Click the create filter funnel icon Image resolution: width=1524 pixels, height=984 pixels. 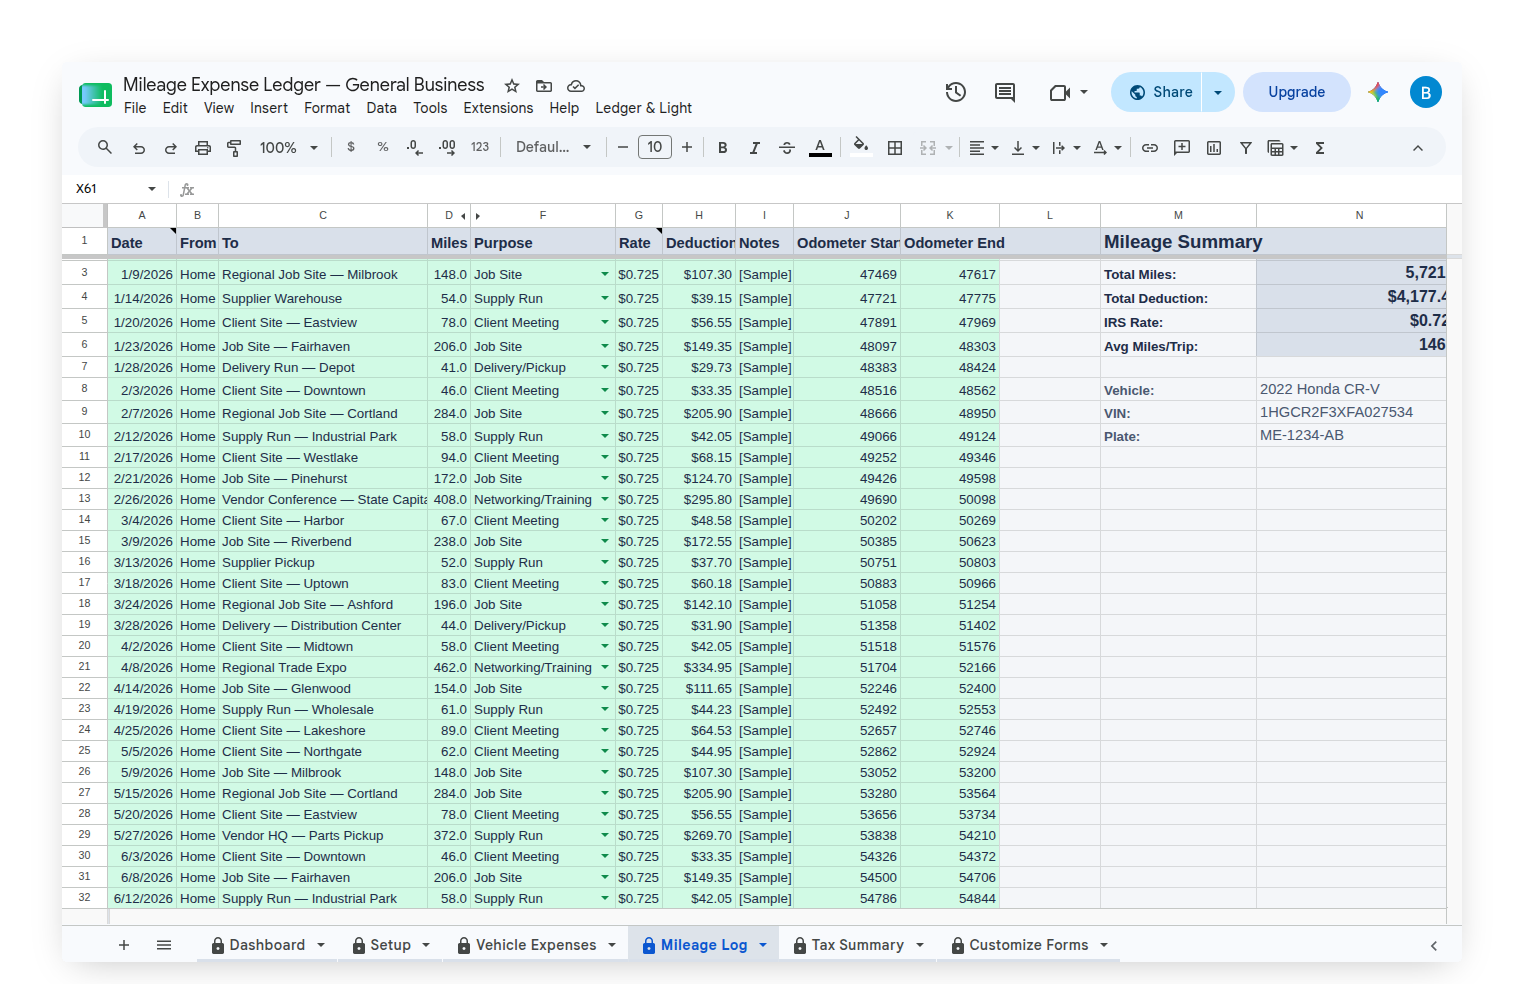pos(1246,148)
